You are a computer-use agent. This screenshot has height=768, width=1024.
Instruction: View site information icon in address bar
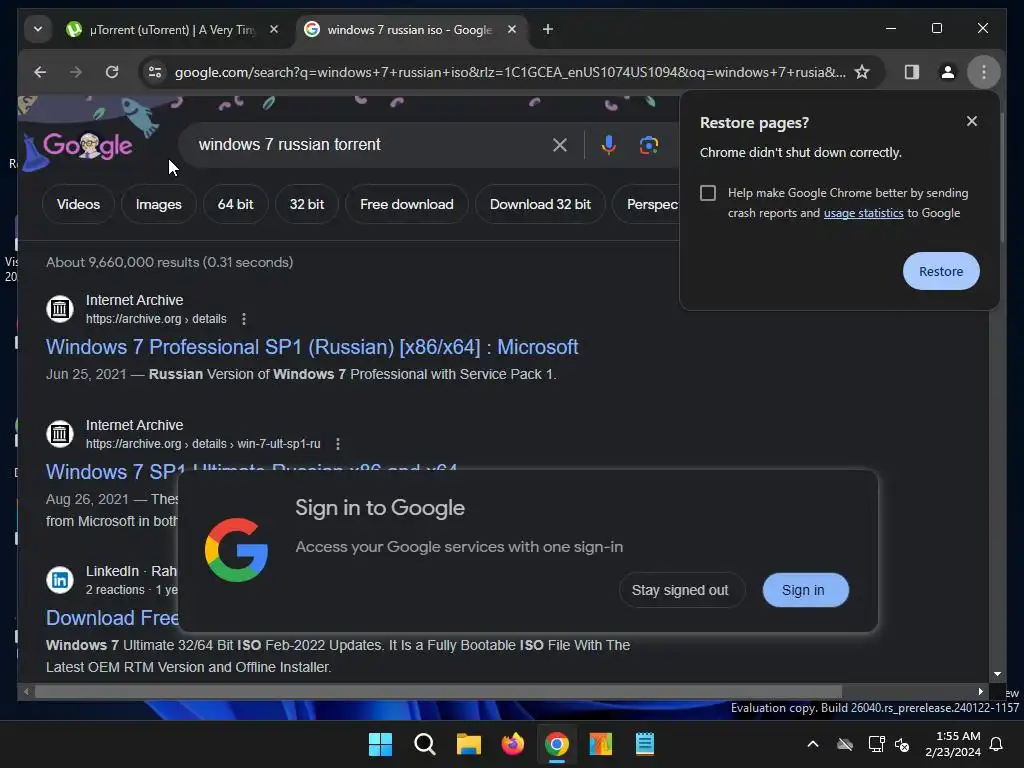click(155, 72)
